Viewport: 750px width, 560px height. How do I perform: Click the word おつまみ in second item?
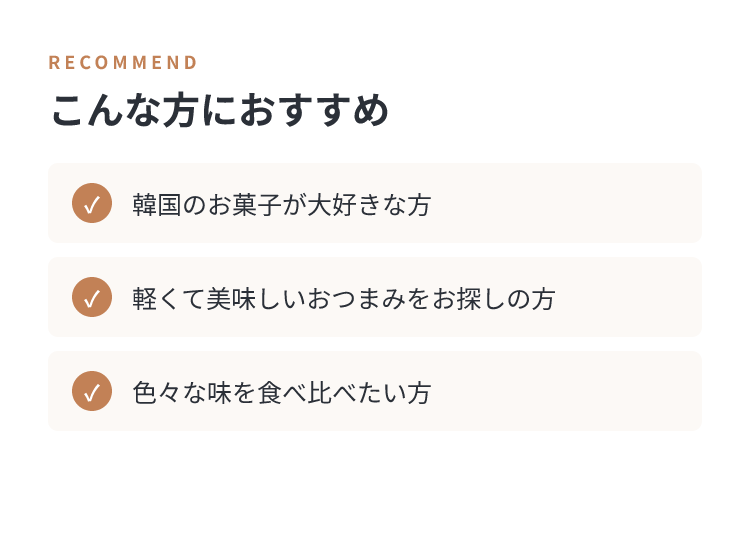point(356,299)
